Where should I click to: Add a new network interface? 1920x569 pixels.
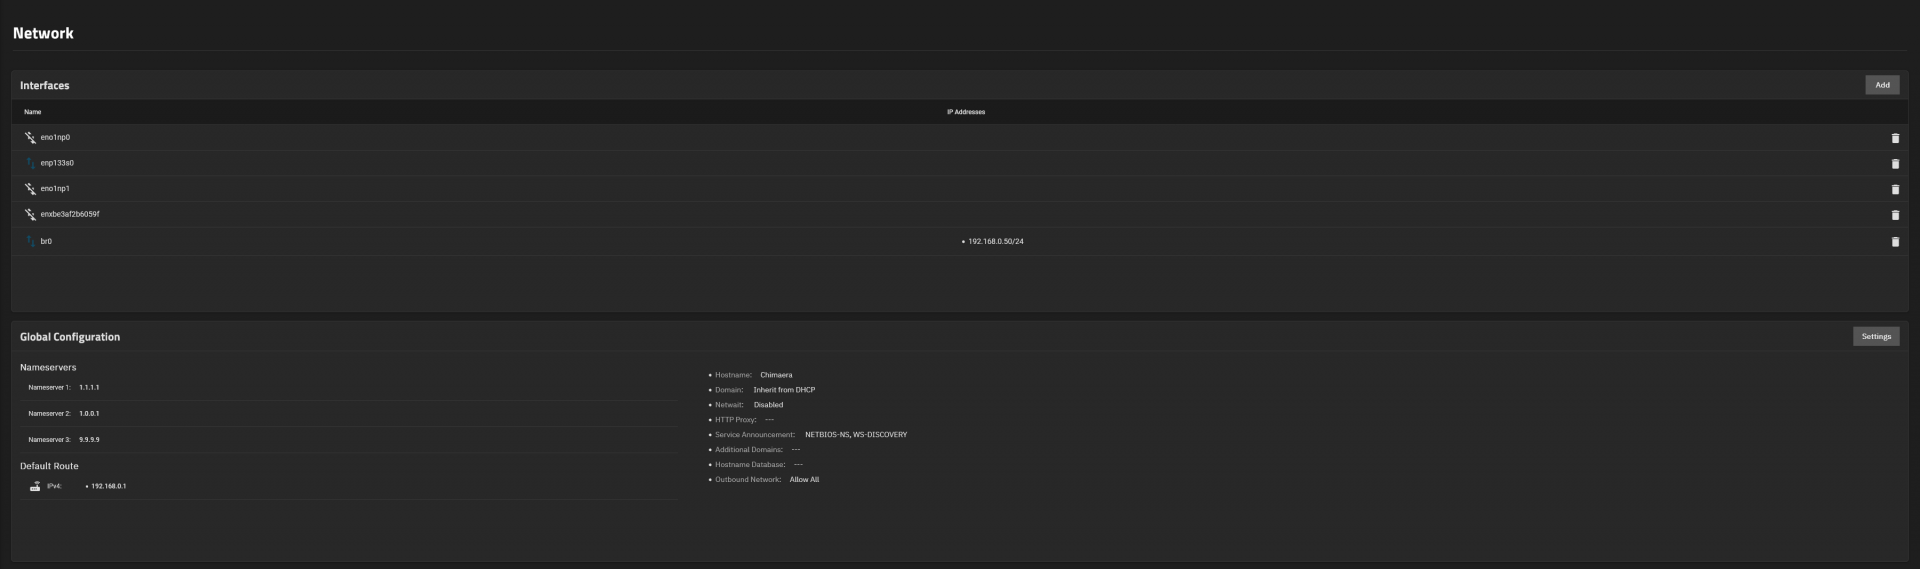click(x=1882, y=85)
